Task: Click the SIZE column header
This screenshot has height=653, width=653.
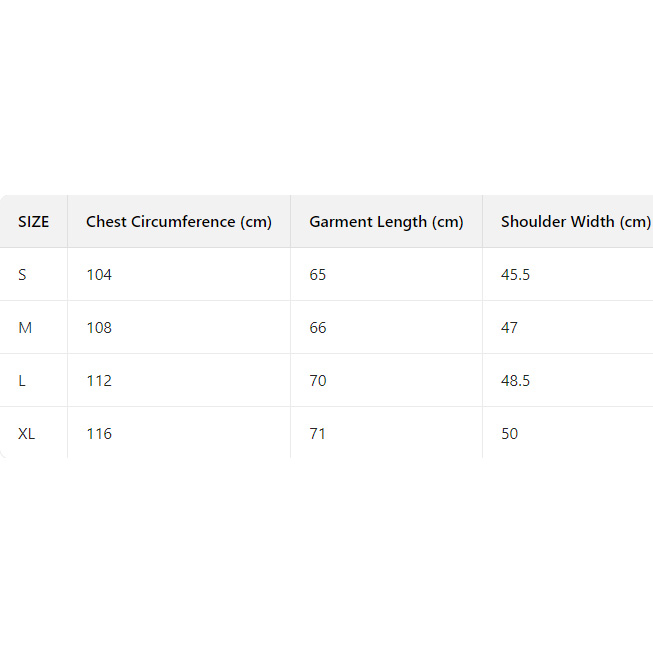Action: pos(33,222)
